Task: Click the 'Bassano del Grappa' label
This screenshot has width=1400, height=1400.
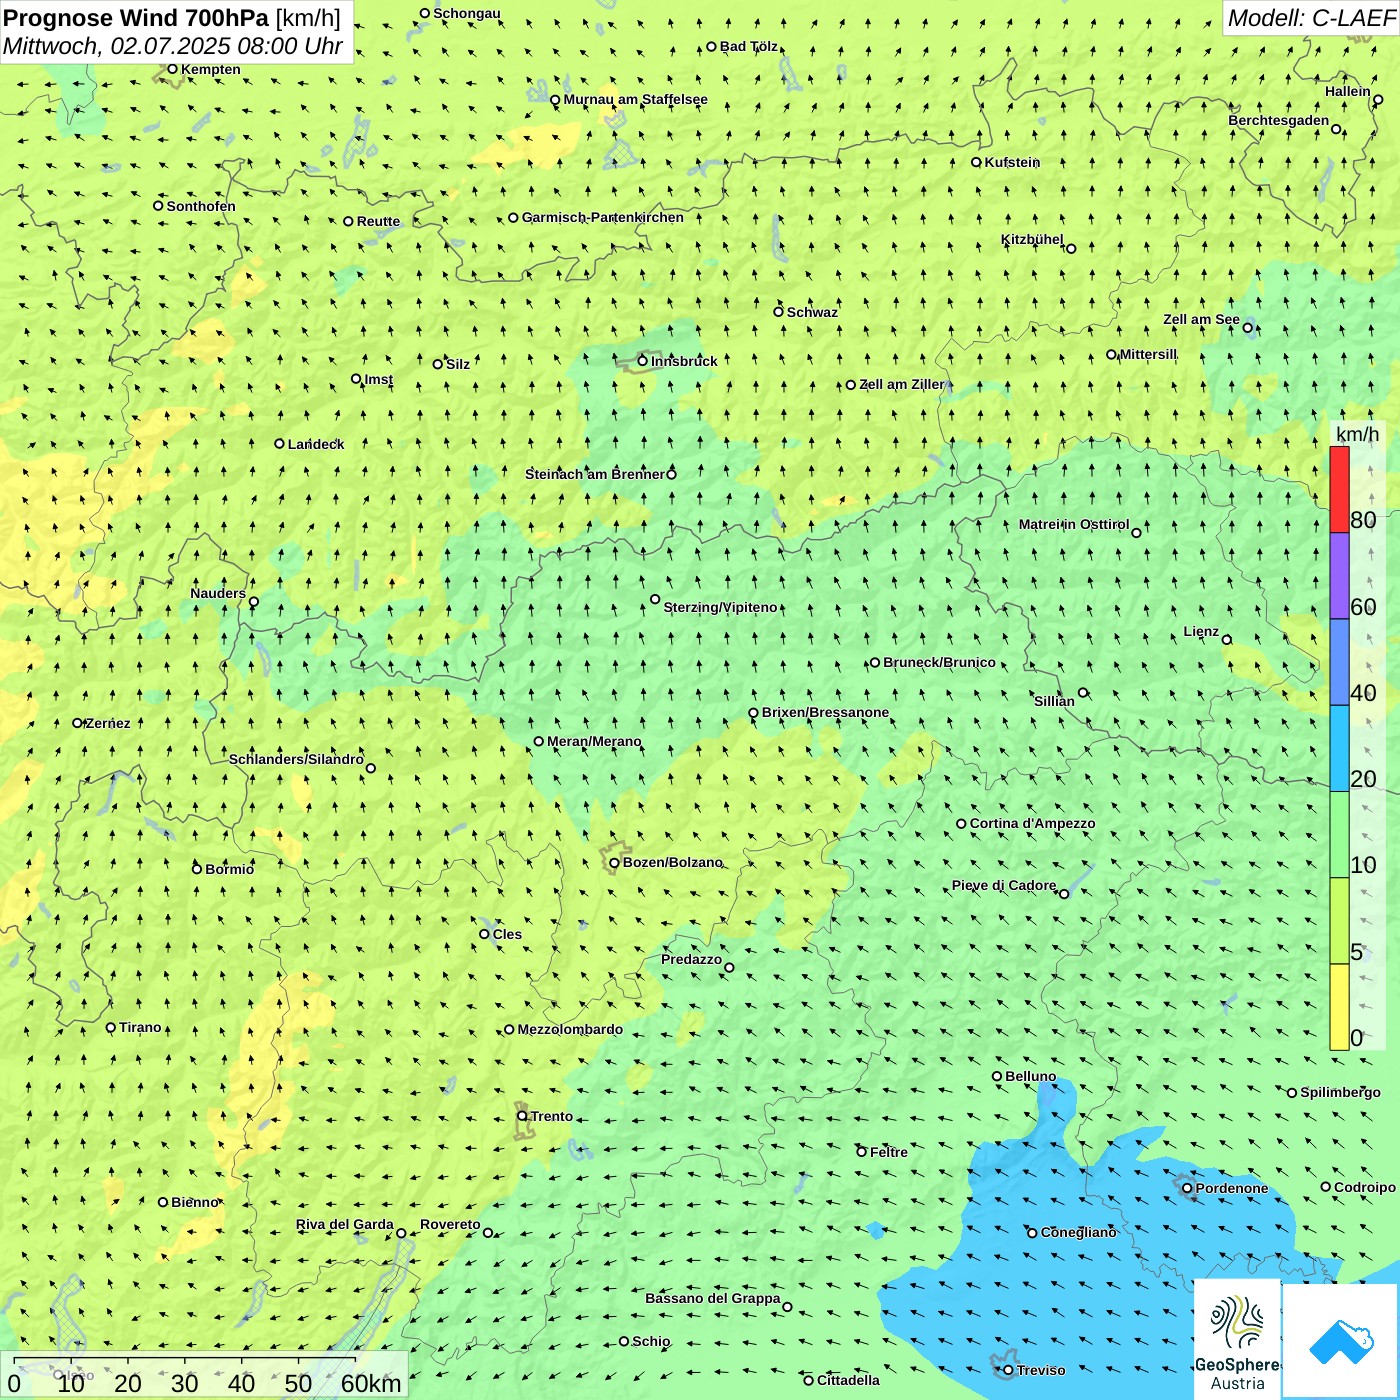Action: point(712,1298)
